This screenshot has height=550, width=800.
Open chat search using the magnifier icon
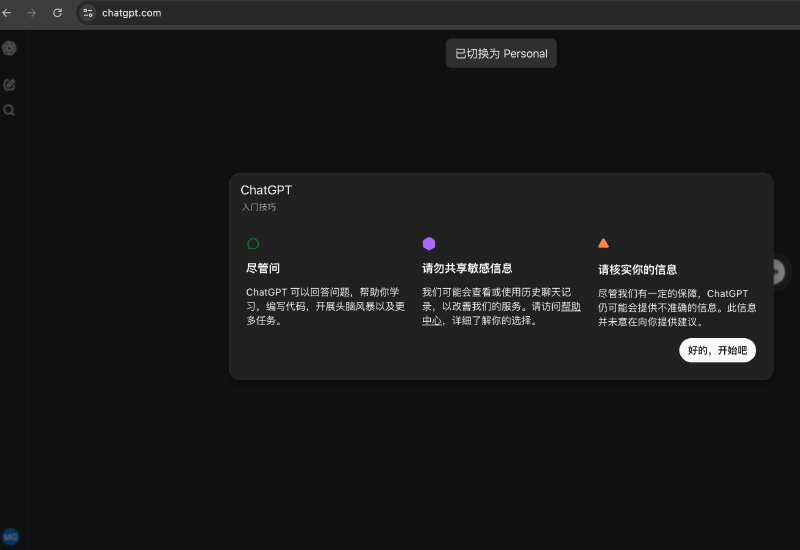tap(9, 110)
